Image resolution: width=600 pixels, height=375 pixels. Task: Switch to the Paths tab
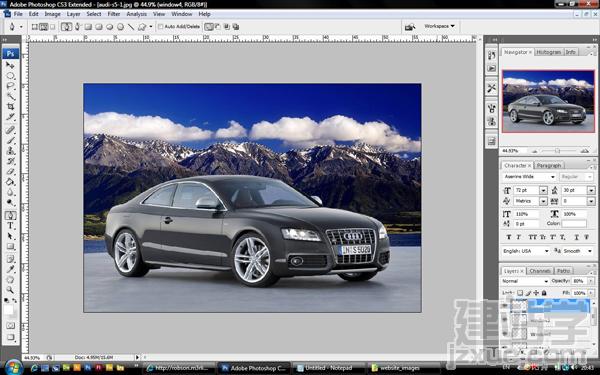pyautogui.click(x=563, y=271)
